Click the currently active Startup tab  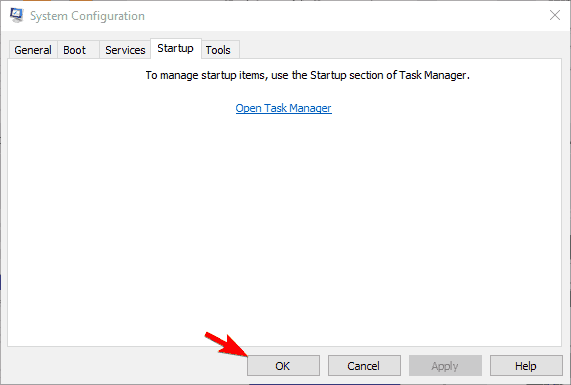click(176, 48)
